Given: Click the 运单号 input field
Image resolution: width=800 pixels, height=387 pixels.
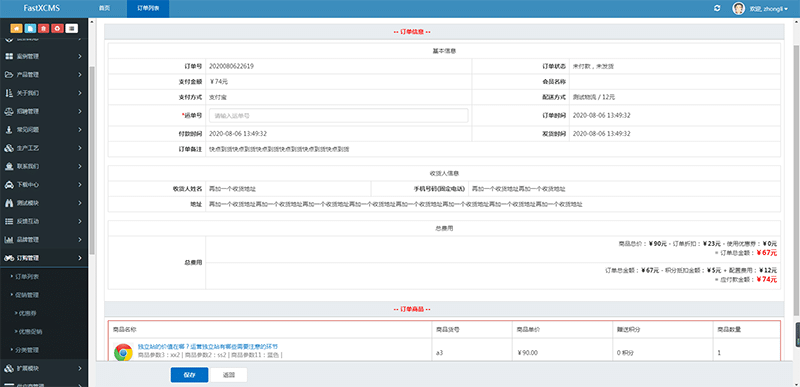Looking at the screenshot, I should [x=338, y=116].
